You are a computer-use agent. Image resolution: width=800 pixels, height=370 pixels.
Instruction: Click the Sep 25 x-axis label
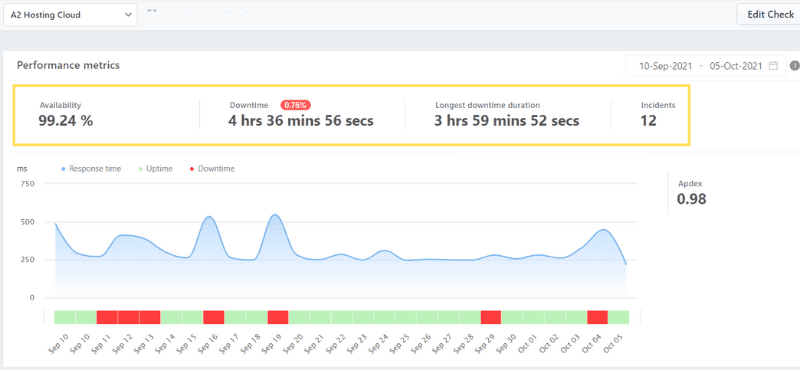coord(398,343)
